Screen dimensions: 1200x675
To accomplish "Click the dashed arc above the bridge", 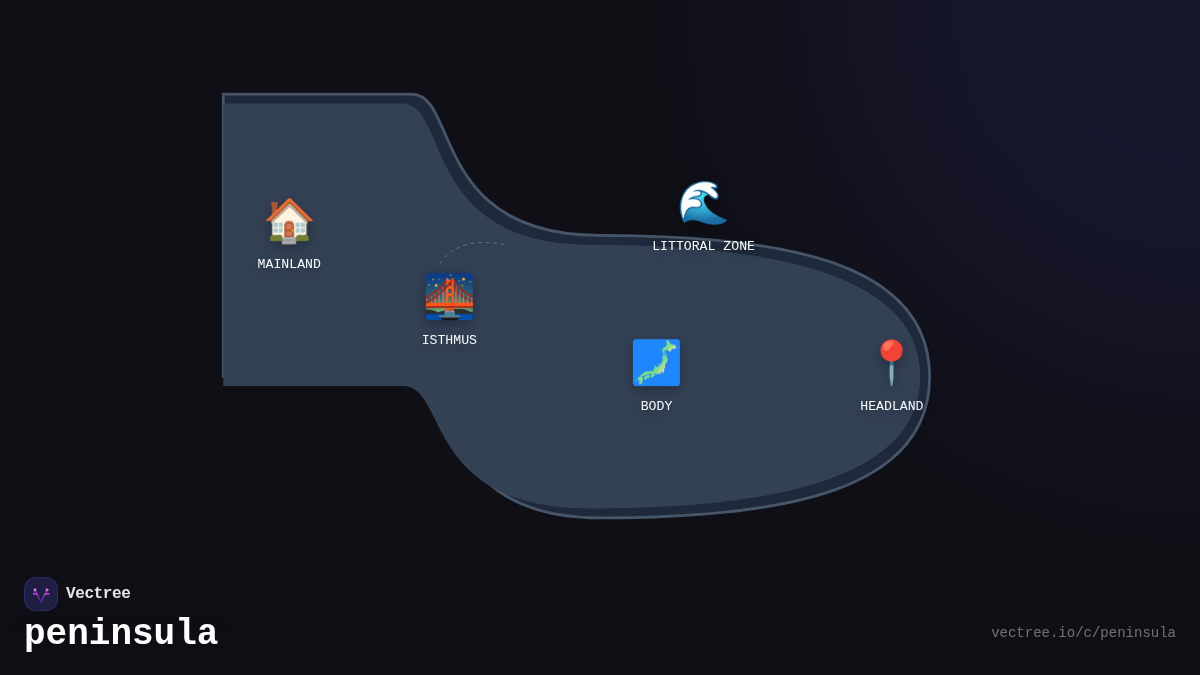I will (470, 245).
